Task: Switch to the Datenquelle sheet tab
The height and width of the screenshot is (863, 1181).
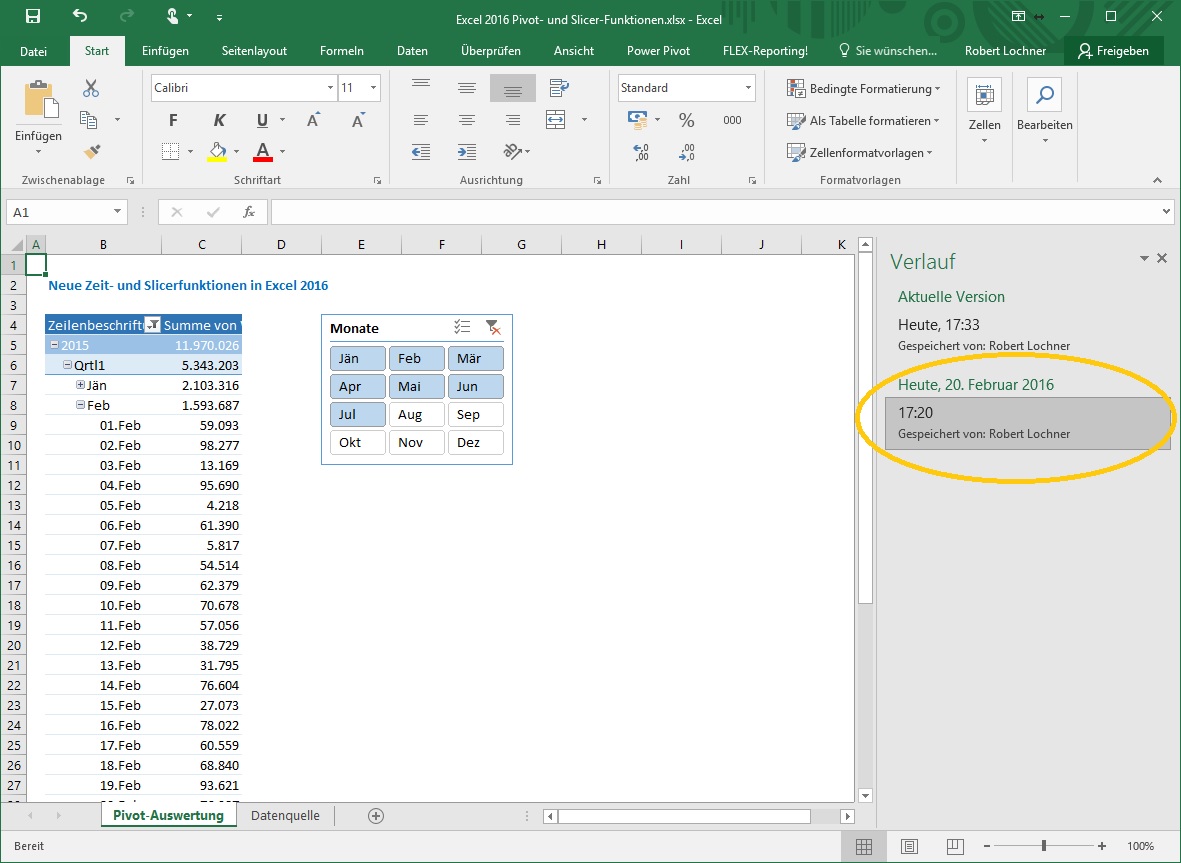Action: (x=285, y=816)
